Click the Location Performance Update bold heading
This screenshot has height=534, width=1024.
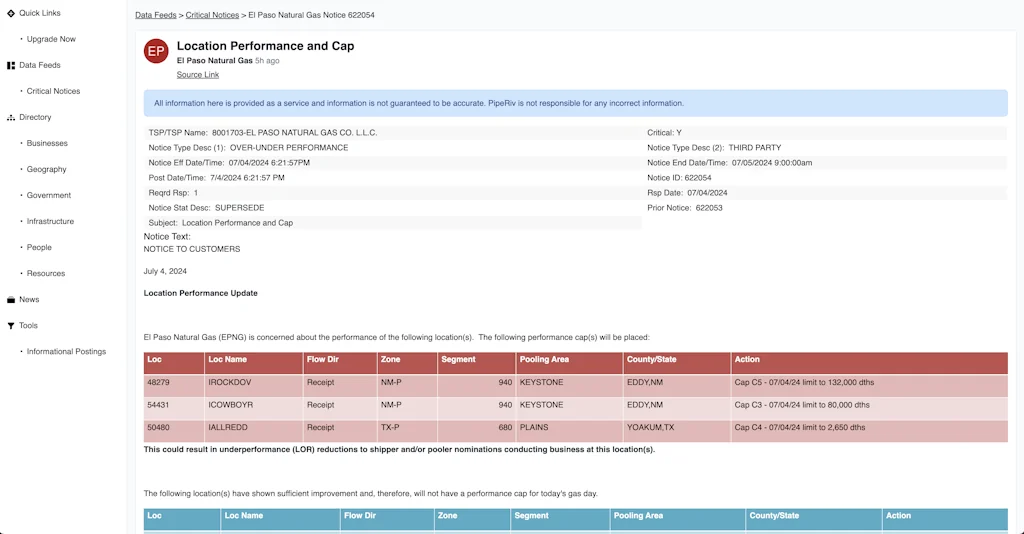pyautogui.click(x=200, y=293)
